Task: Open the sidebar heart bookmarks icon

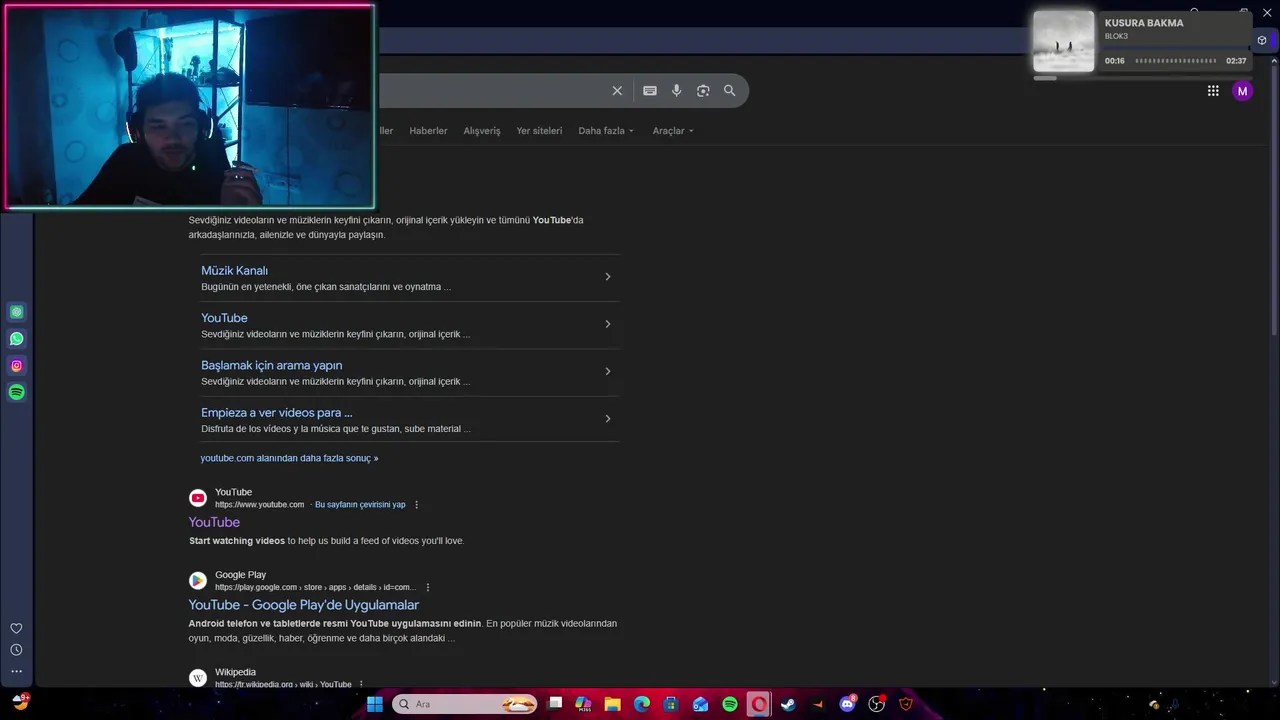Action: click(16, 629)
